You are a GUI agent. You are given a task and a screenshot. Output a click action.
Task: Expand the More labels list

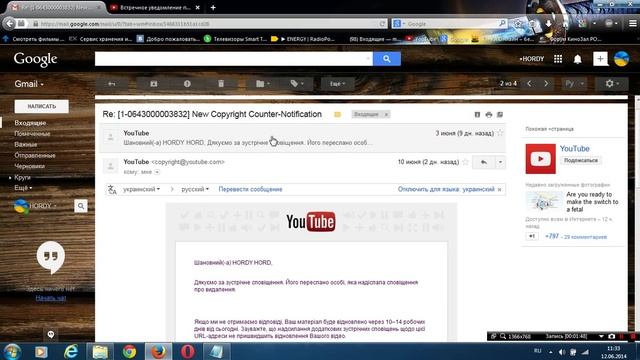23,188
